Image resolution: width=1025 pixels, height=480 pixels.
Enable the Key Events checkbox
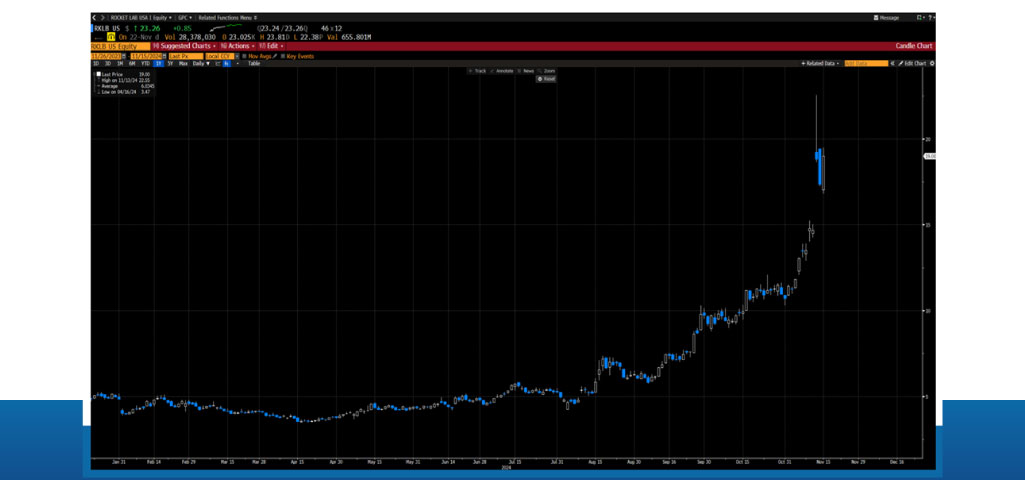tap(284, 56)
